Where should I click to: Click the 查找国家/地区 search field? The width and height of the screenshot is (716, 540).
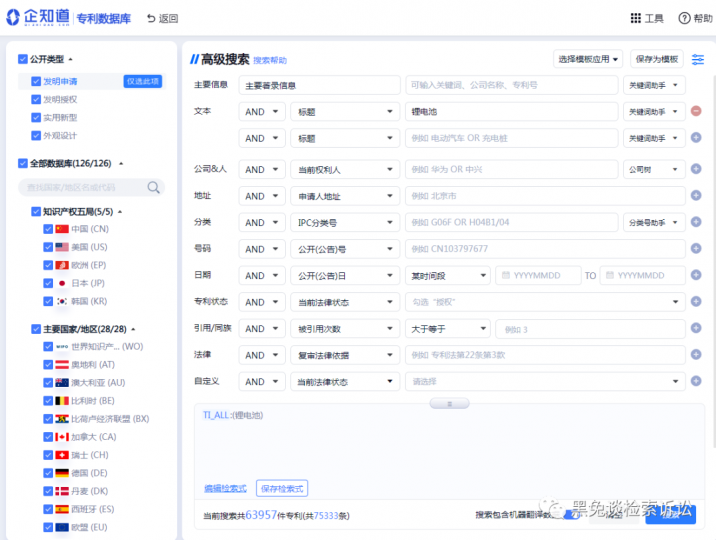(91, 188)
